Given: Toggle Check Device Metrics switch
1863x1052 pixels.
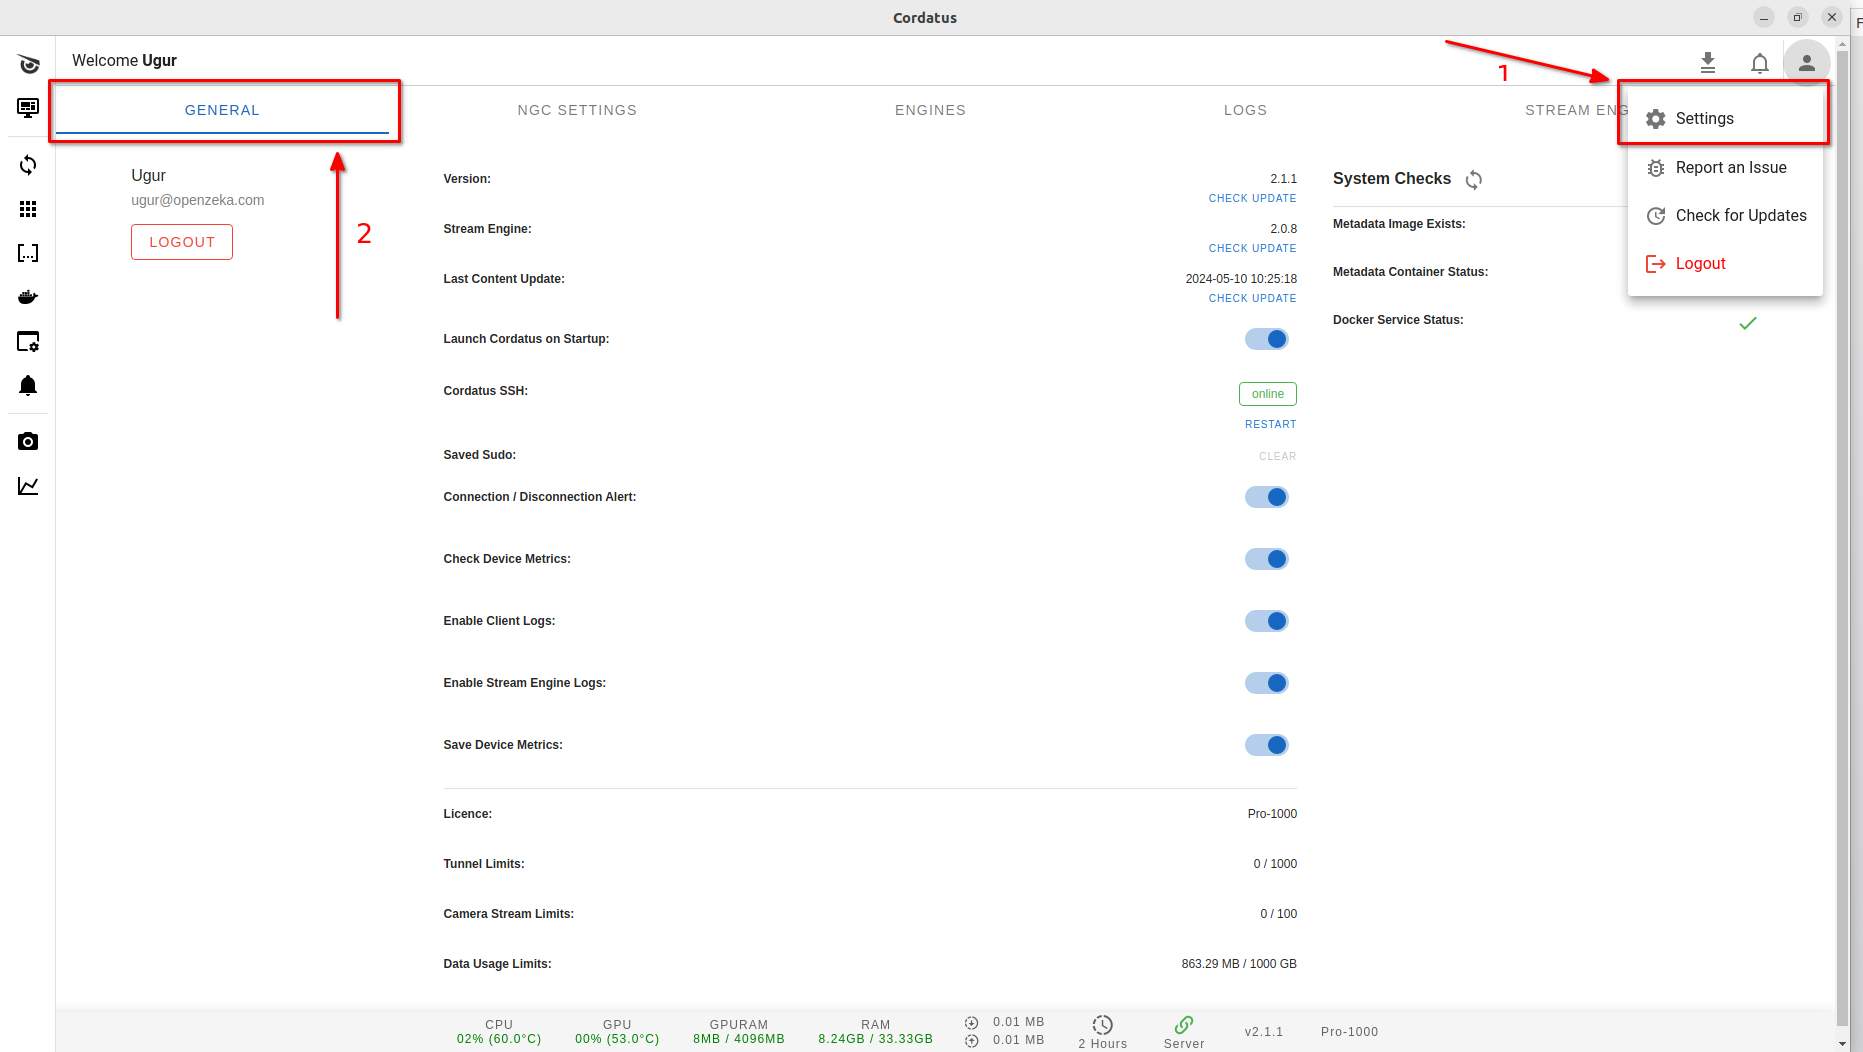Looking at the screenshot, I should point(1267,559).
